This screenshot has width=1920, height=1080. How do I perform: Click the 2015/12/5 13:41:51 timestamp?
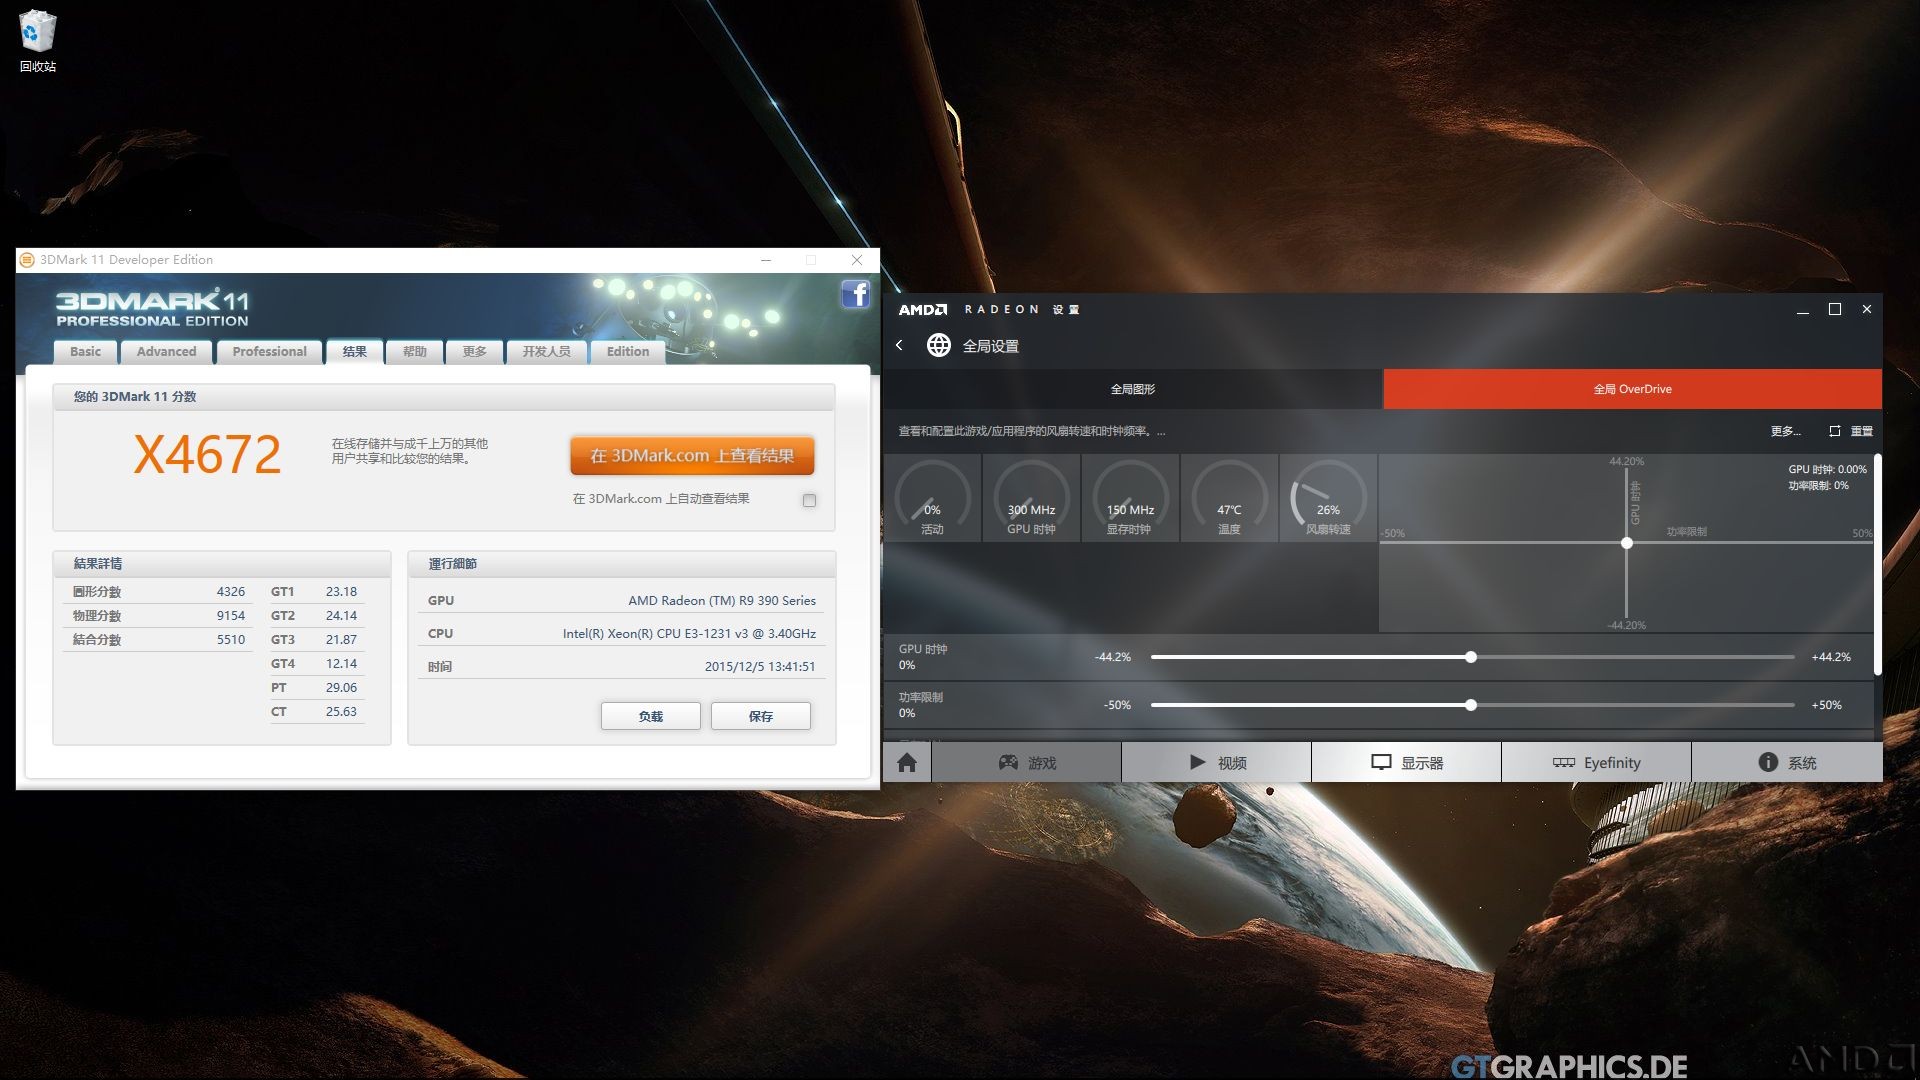(760, 667)
